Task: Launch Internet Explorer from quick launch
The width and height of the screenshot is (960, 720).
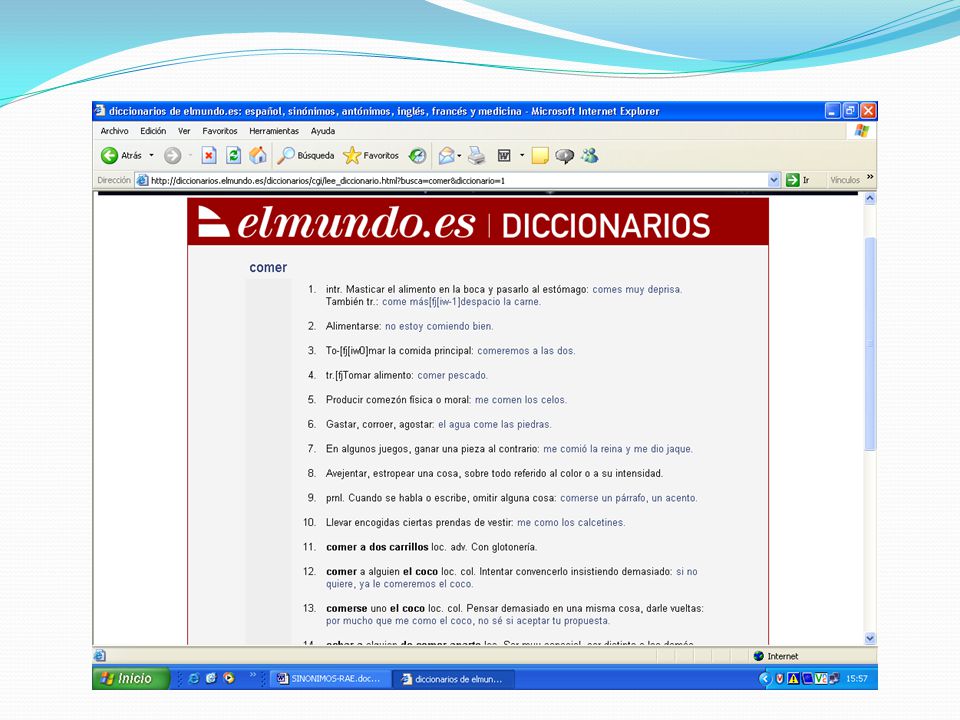Action: [193, 678]
